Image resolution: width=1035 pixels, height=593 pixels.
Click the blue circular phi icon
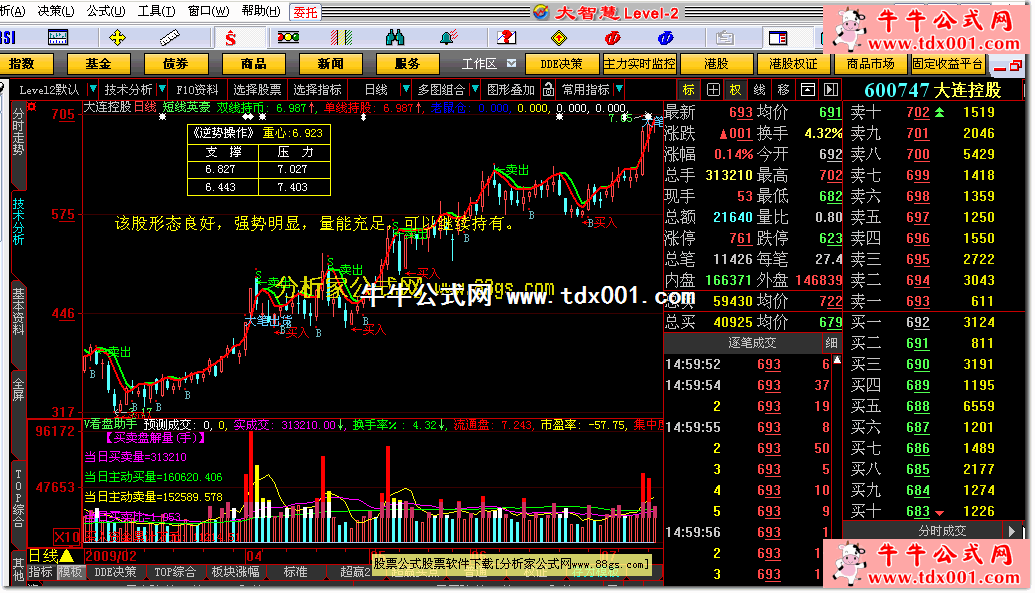pos(665,38)
